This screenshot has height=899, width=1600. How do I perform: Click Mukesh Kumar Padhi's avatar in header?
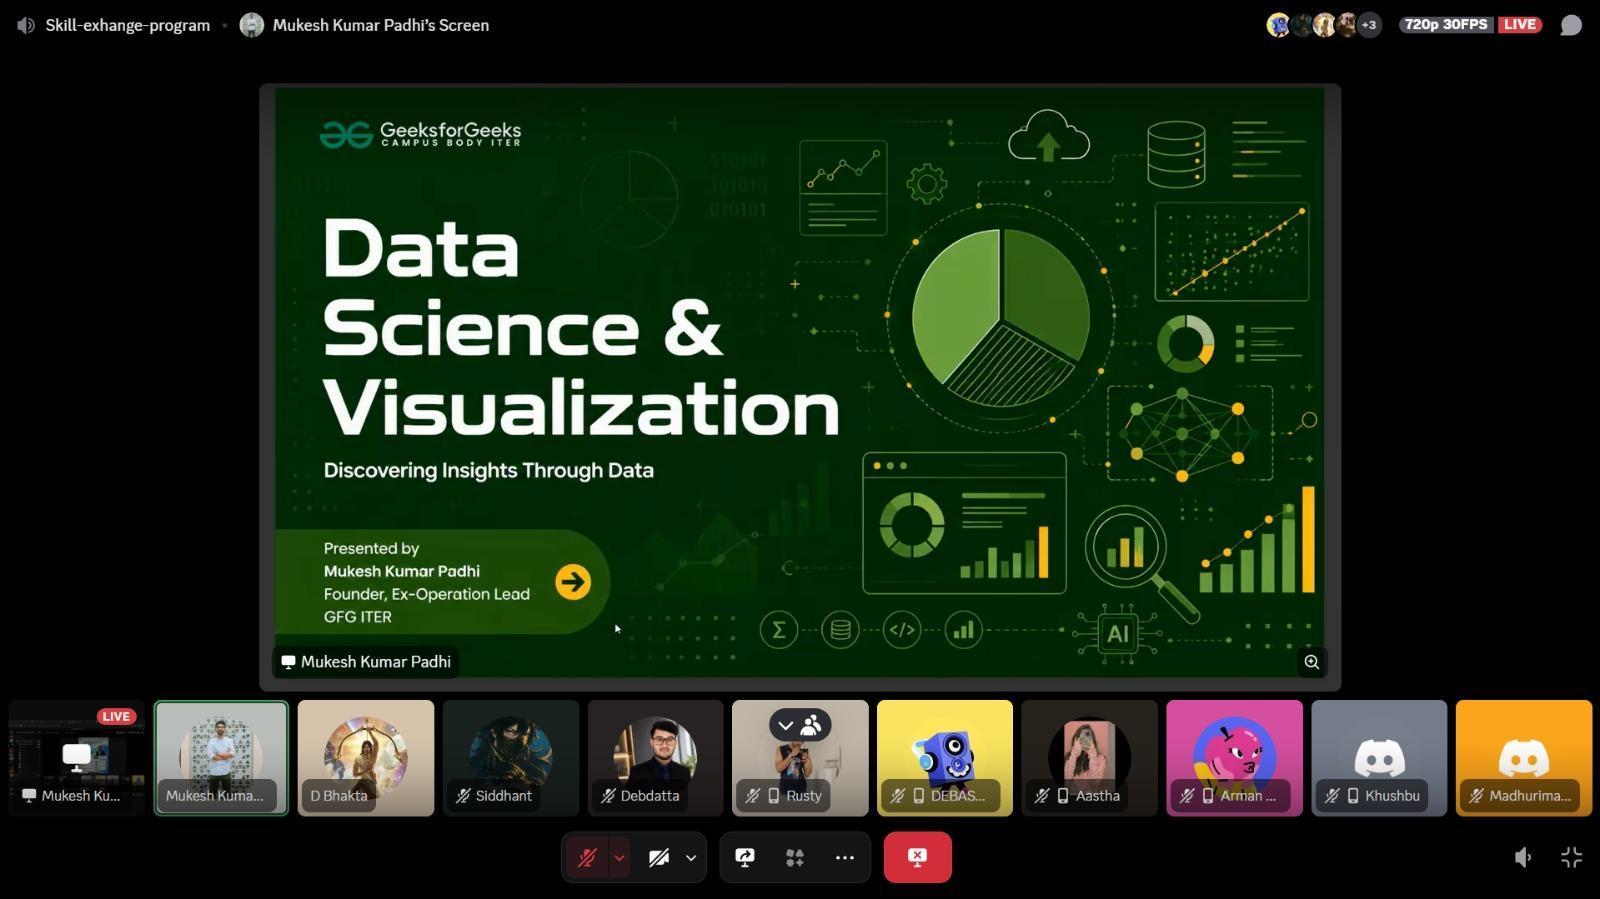252,25
